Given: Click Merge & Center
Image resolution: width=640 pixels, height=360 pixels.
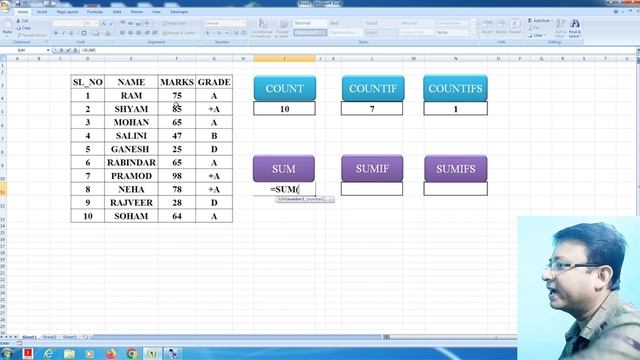Looking at the screenshot, I should (180, 33).
